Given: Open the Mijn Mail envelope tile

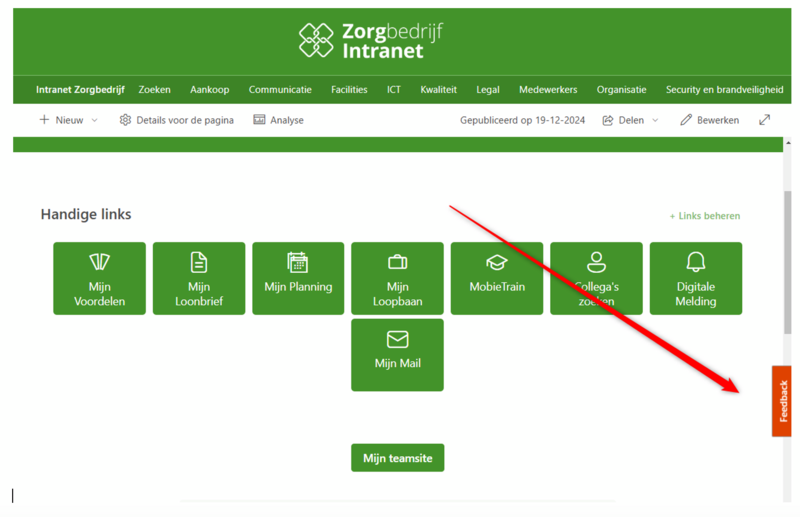Looking at the screenshot, I should (397, 354).
